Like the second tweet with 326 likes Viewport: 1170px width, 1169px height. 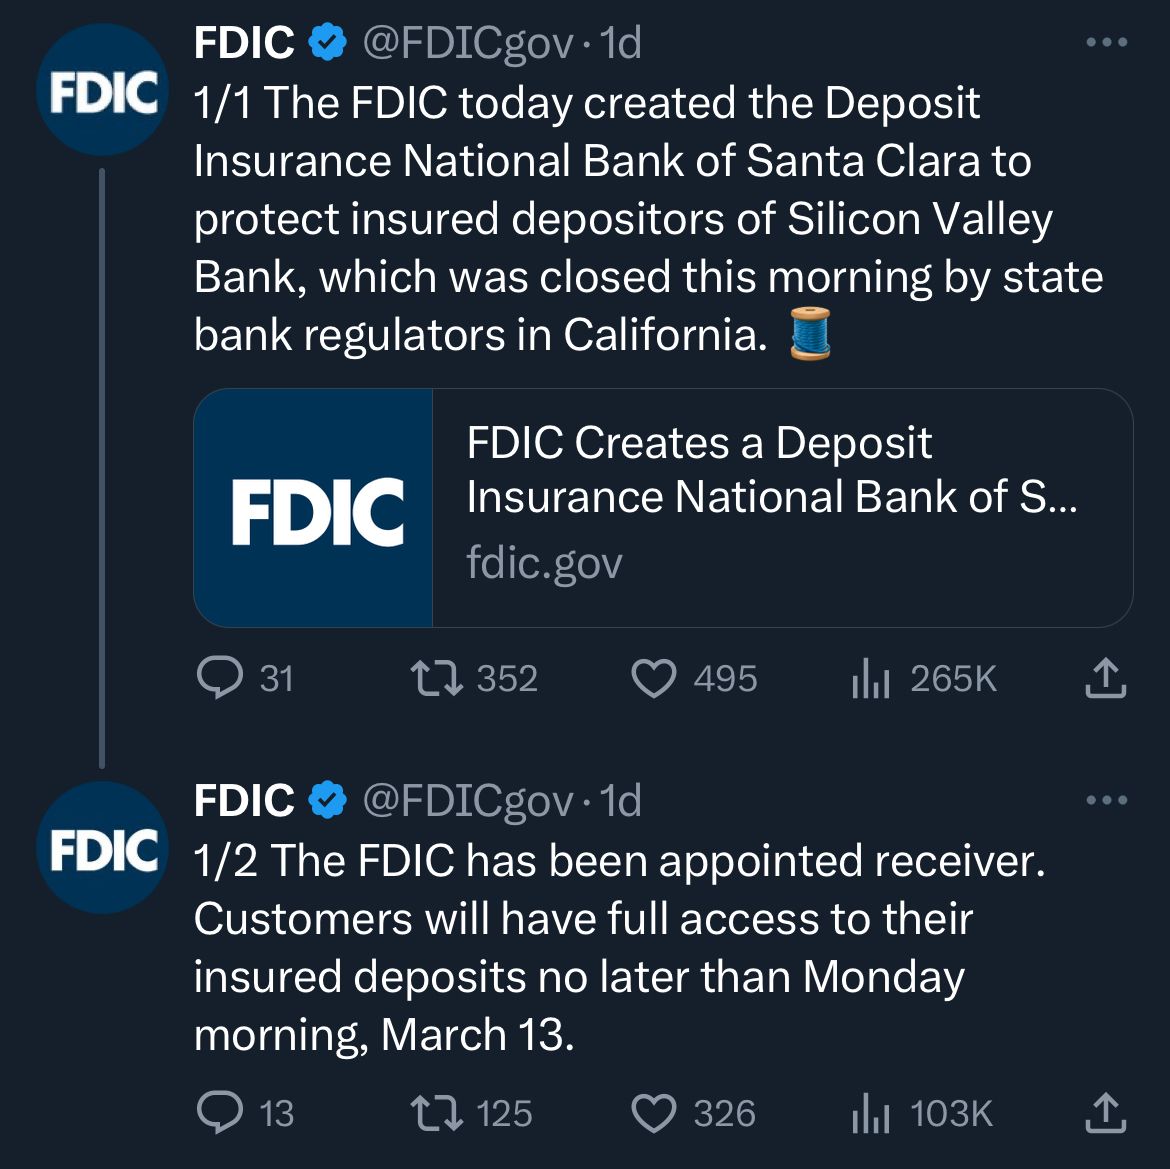coord(654,1113)
